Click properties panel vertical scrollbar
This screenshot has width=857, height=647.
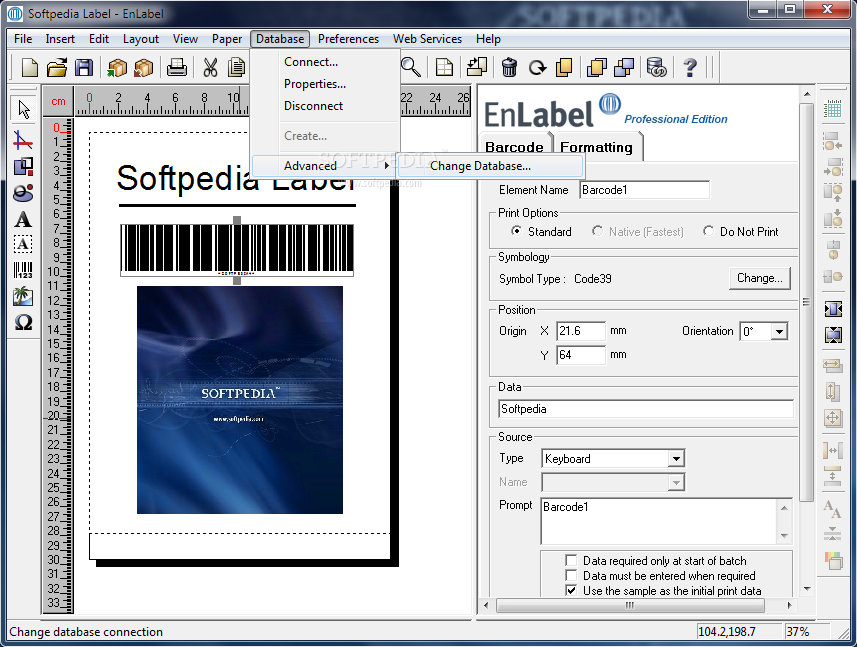coord(807,301)
